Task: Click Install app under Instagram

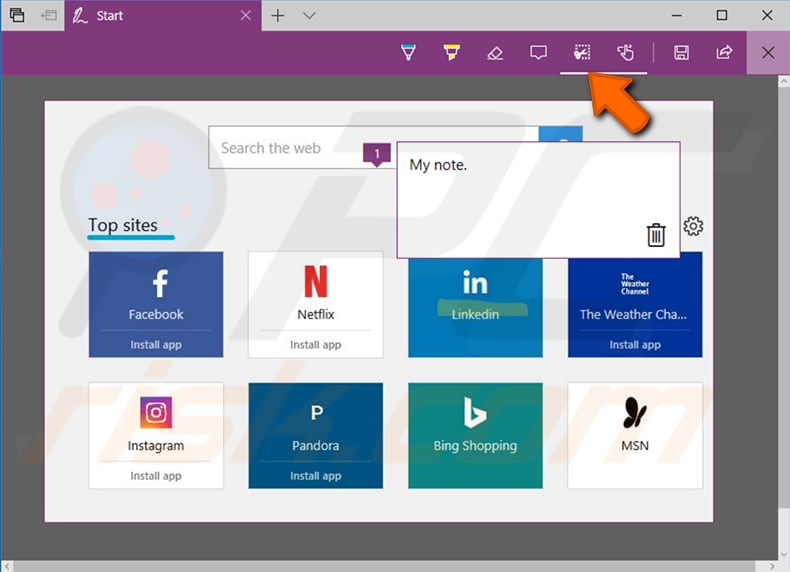Action: pyautogui.click(x=156, y=476)
